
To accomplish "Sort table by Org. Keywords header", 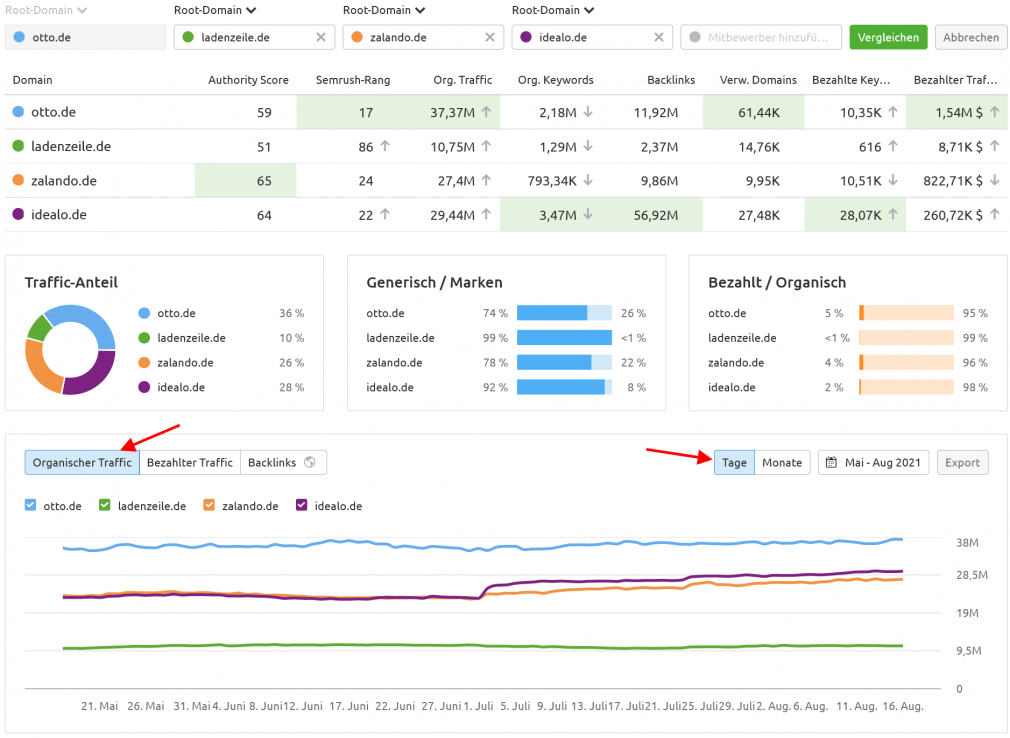I will (556, 80).
